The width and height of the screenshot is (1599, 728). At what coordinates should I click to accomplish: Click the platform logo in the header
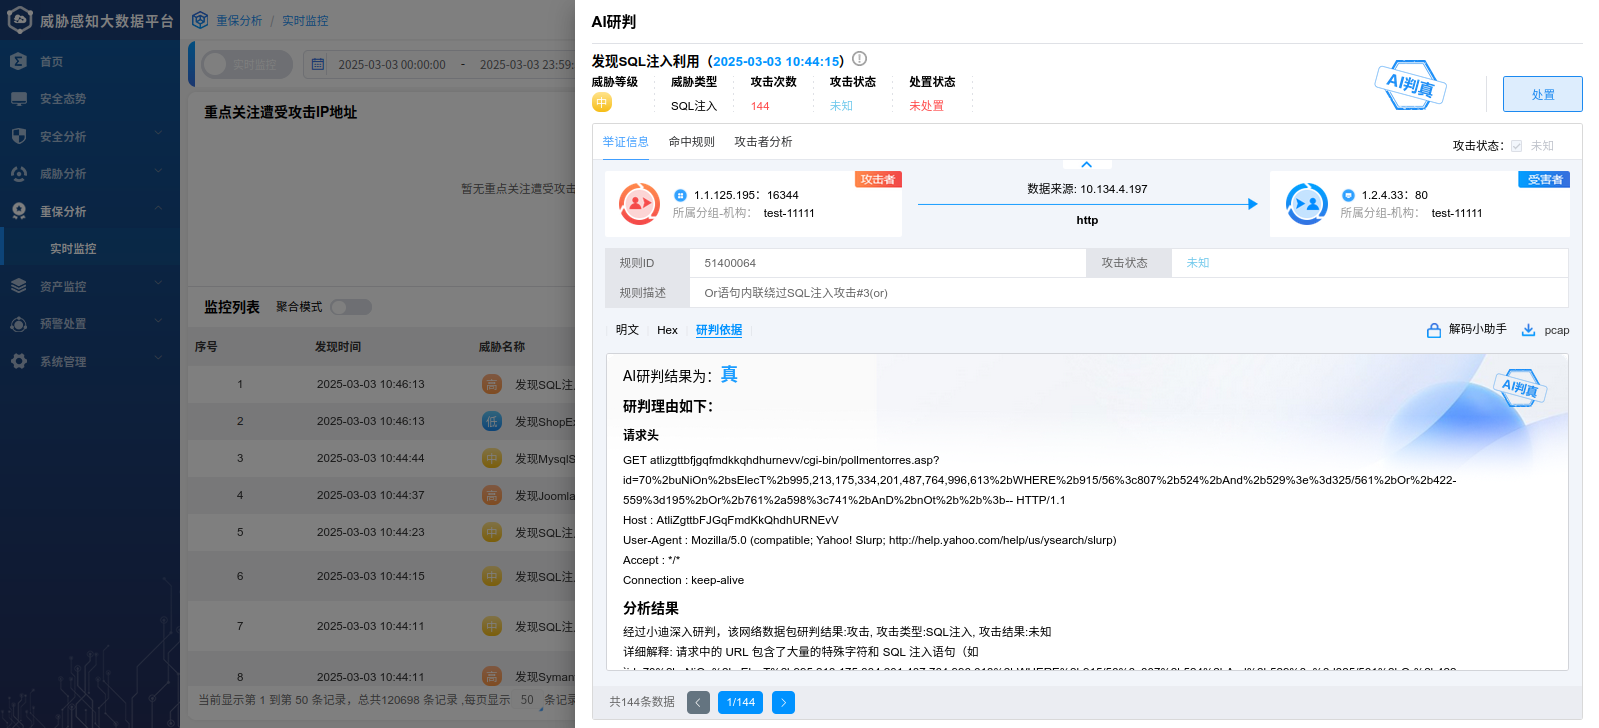tap(20, 20)
